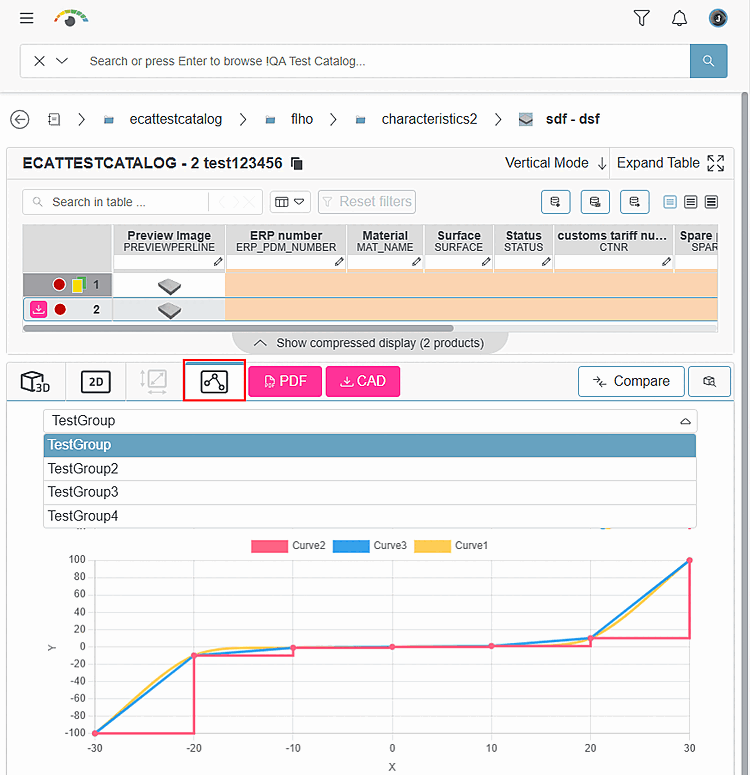The height and width of the screenshot is (775, 750).
Task: Collapse the TestGroup combo box
Action: click(x=685, y=421)
